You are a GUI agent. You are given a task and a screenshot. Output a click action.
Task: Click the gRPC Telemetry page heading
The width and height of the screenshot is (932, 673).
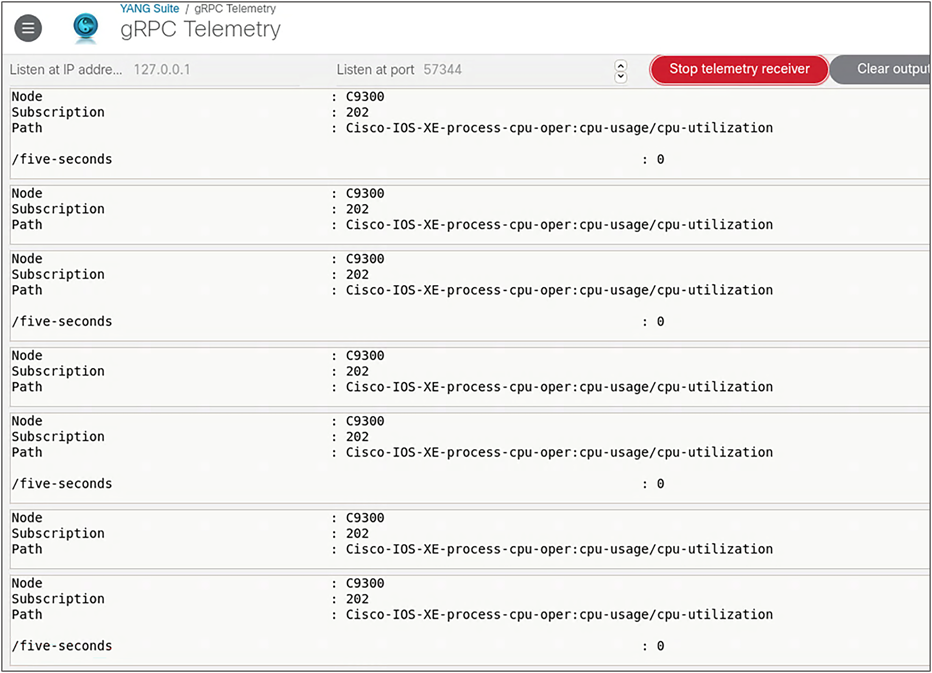200,29
